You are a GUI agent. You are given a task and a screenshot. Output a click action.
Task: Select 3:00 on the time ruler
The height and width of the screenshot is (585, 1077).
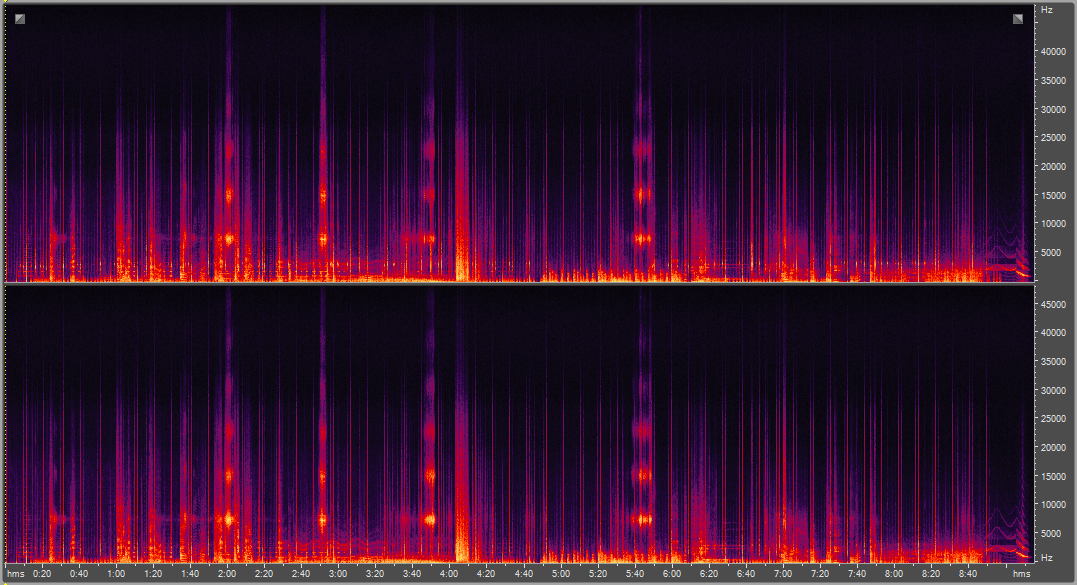(338, 574)
